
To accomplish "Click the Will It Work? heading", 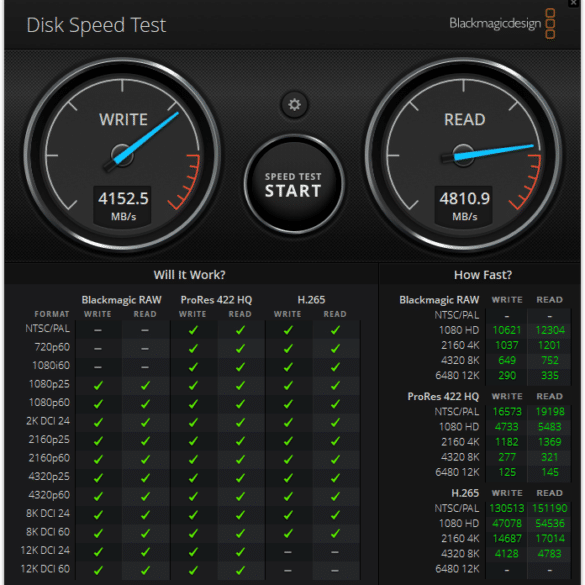I will coord(190,275).
